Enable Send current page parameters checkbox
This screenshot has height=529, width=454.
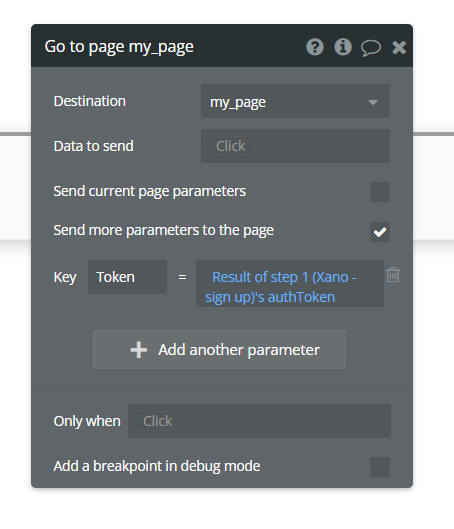click(x=380, y=192)
